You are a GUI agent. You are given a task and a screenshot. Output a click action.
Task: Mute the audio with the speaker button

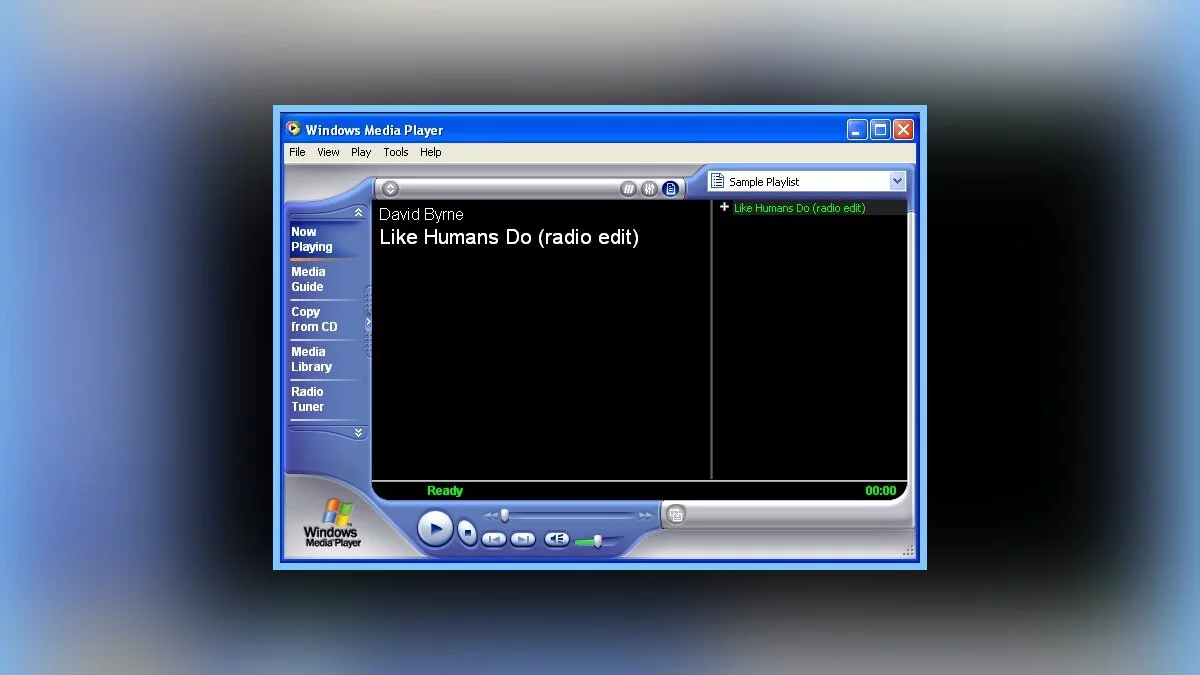(x=557, y=539)
